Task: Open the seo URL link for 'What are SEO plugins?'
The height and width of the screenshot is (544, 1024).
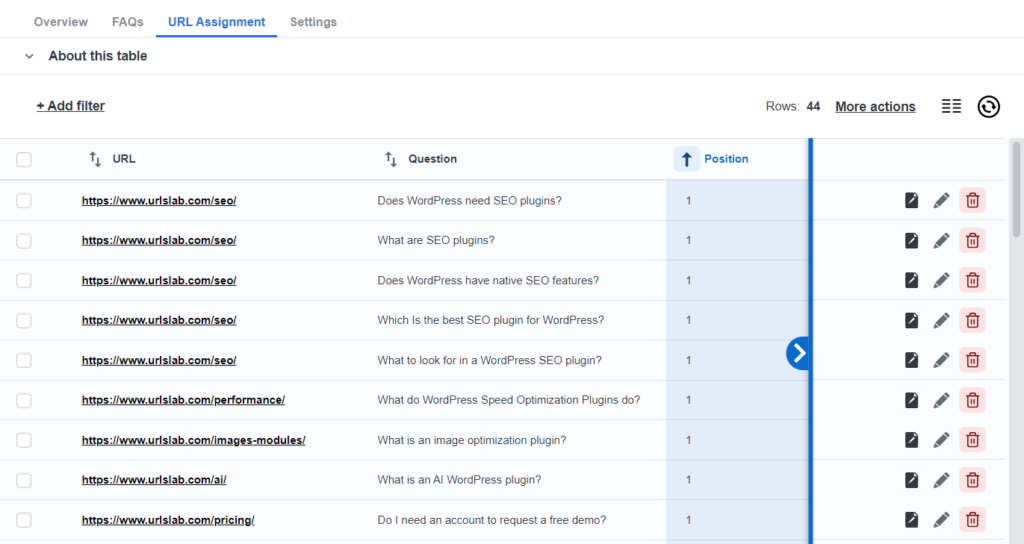Action: (159, 240)
